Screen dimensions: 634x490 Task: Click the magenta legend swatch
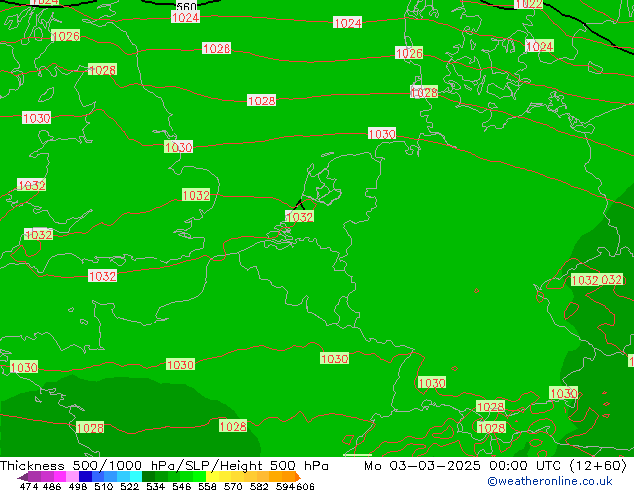pyautogui.click(x=60, y=476)
